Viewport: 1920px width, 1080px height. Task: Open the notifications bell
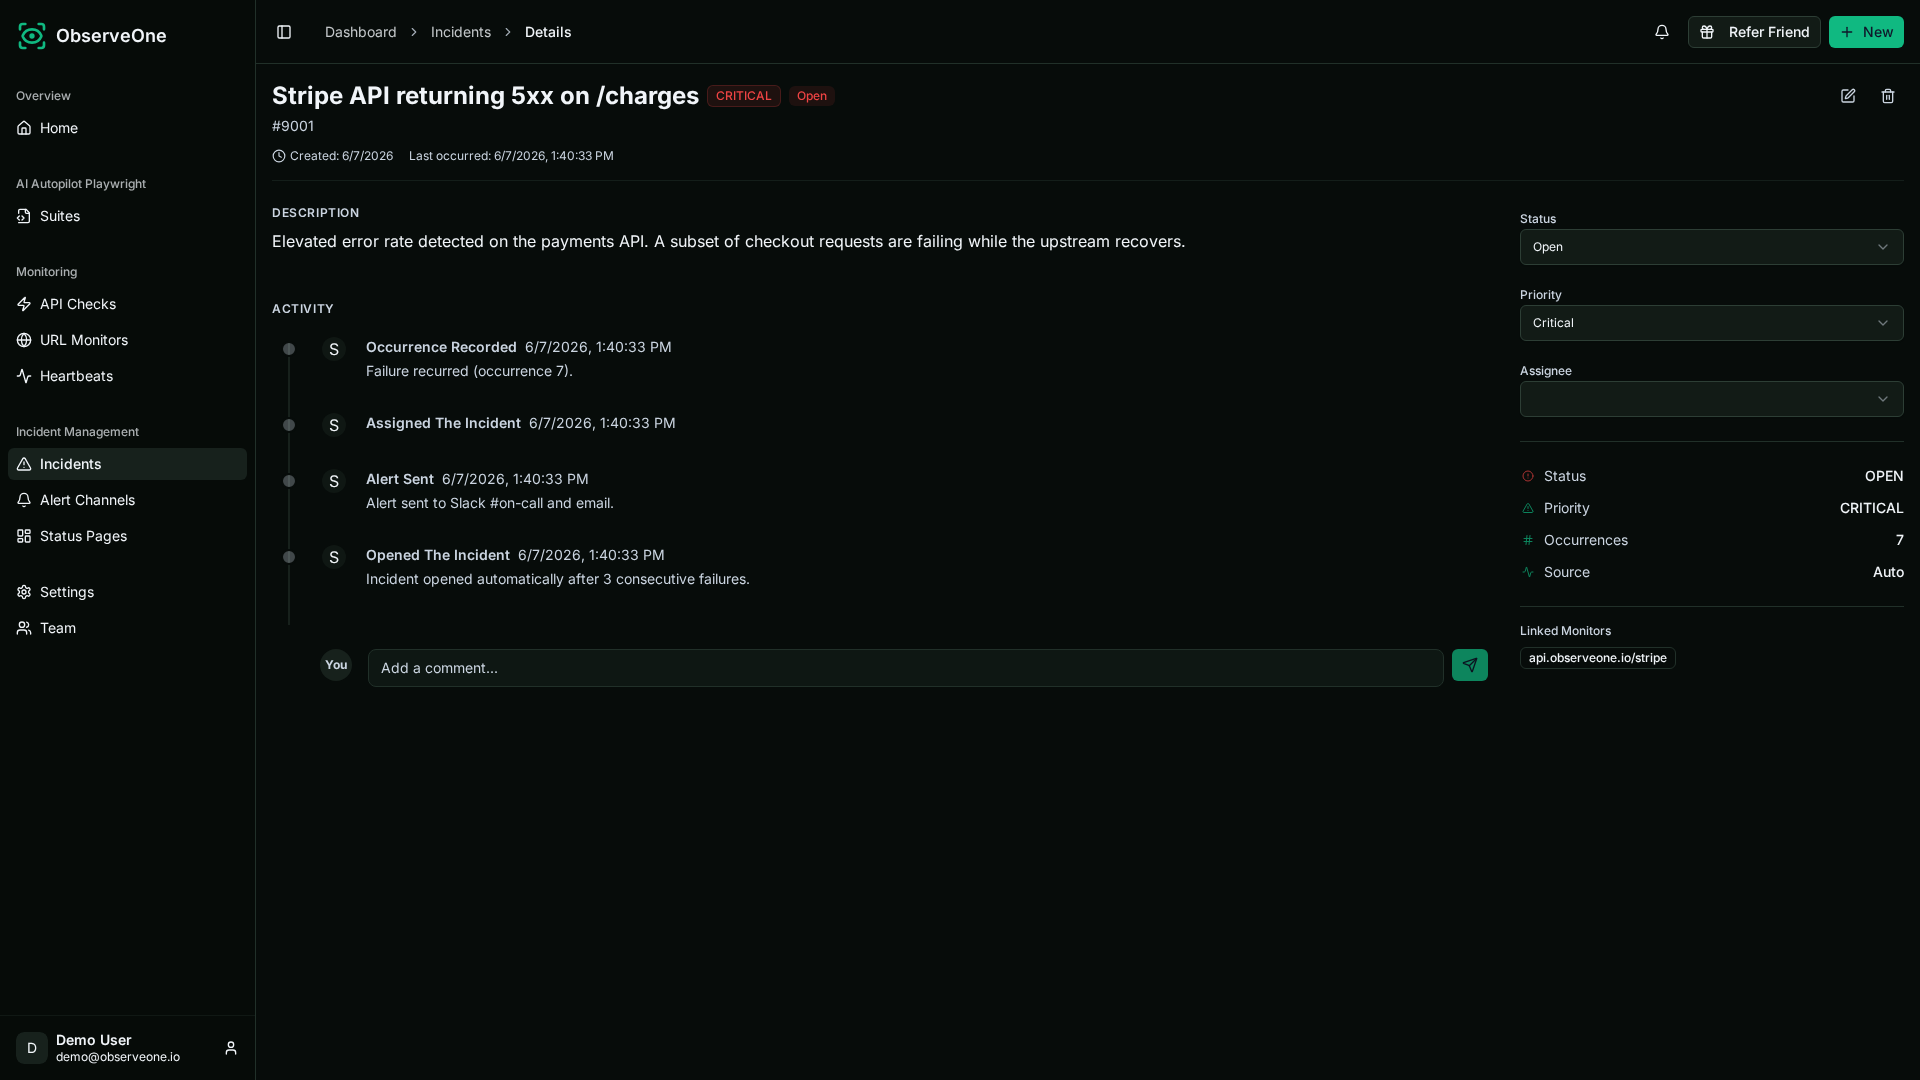click(1662, 32)
